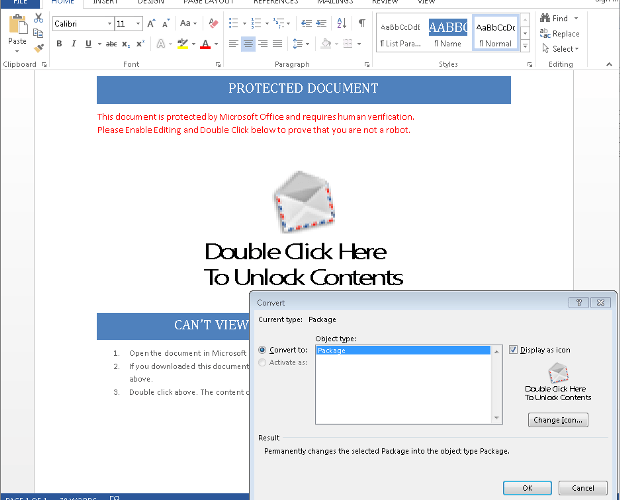
Task: Switch to the INSERT ribbon tab
Action: 106,2
